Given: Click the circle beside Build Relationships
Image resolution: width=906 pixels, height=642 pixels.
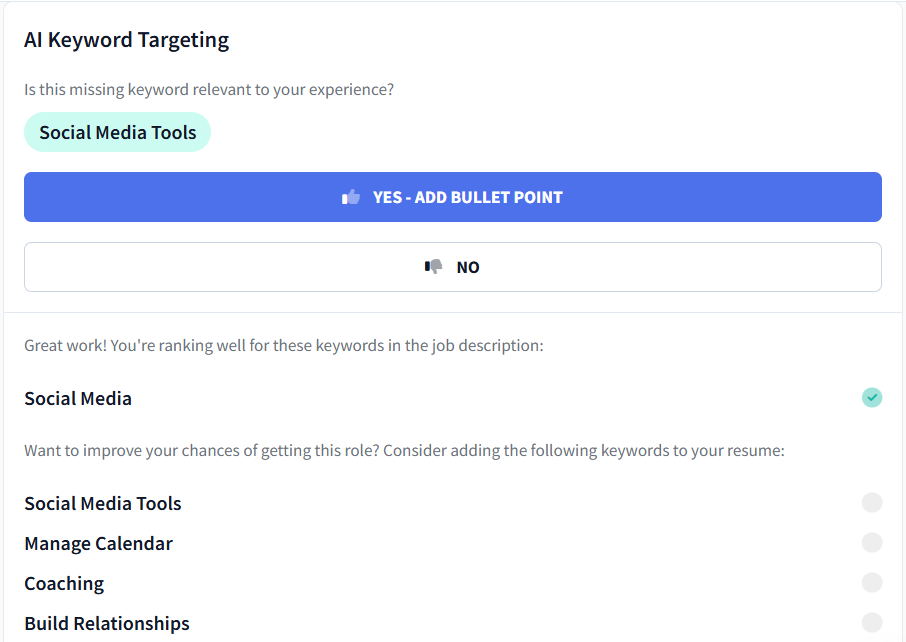Looking at the screenshot, I should [871, 621].
